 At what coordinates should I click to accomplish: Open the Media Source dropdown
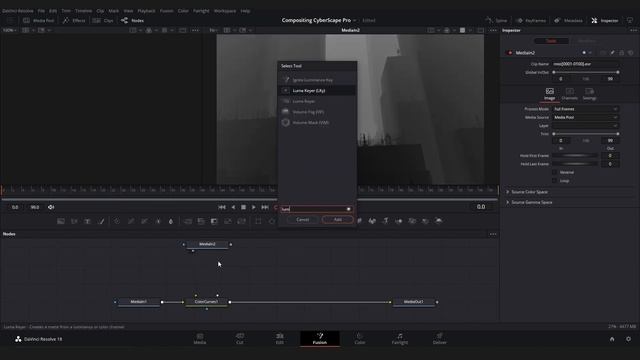click(x=585, y=117)
